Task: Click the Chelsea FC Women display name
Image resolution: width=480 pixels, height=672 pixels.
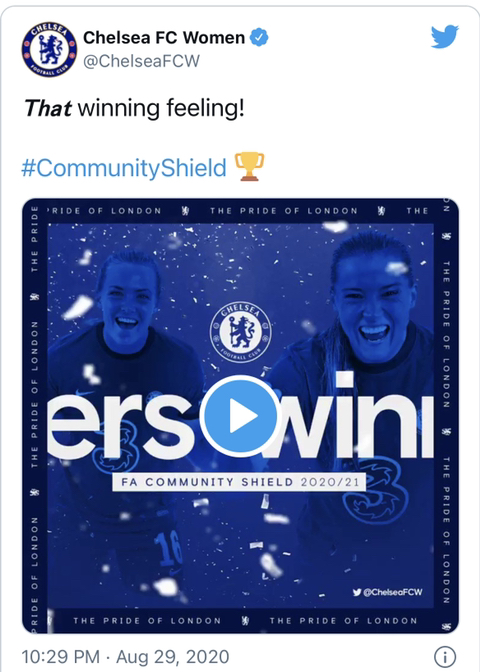Action: tap(164, 38)
